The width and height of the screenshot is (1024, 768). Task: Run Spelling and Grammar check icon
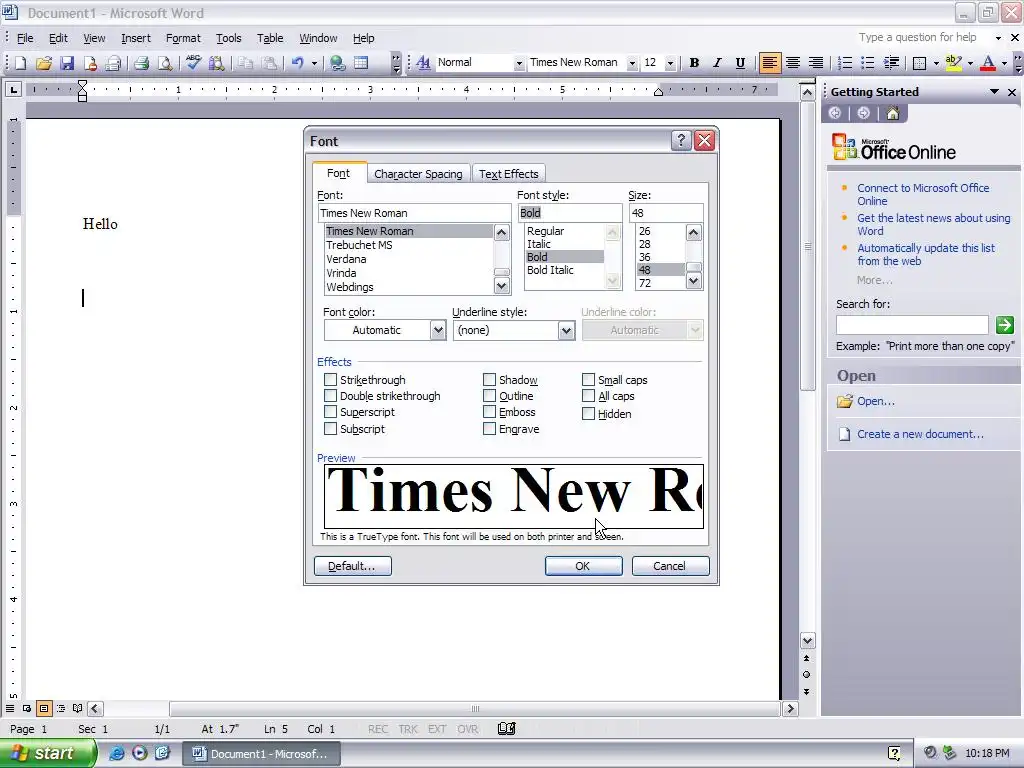click(193, 63)
